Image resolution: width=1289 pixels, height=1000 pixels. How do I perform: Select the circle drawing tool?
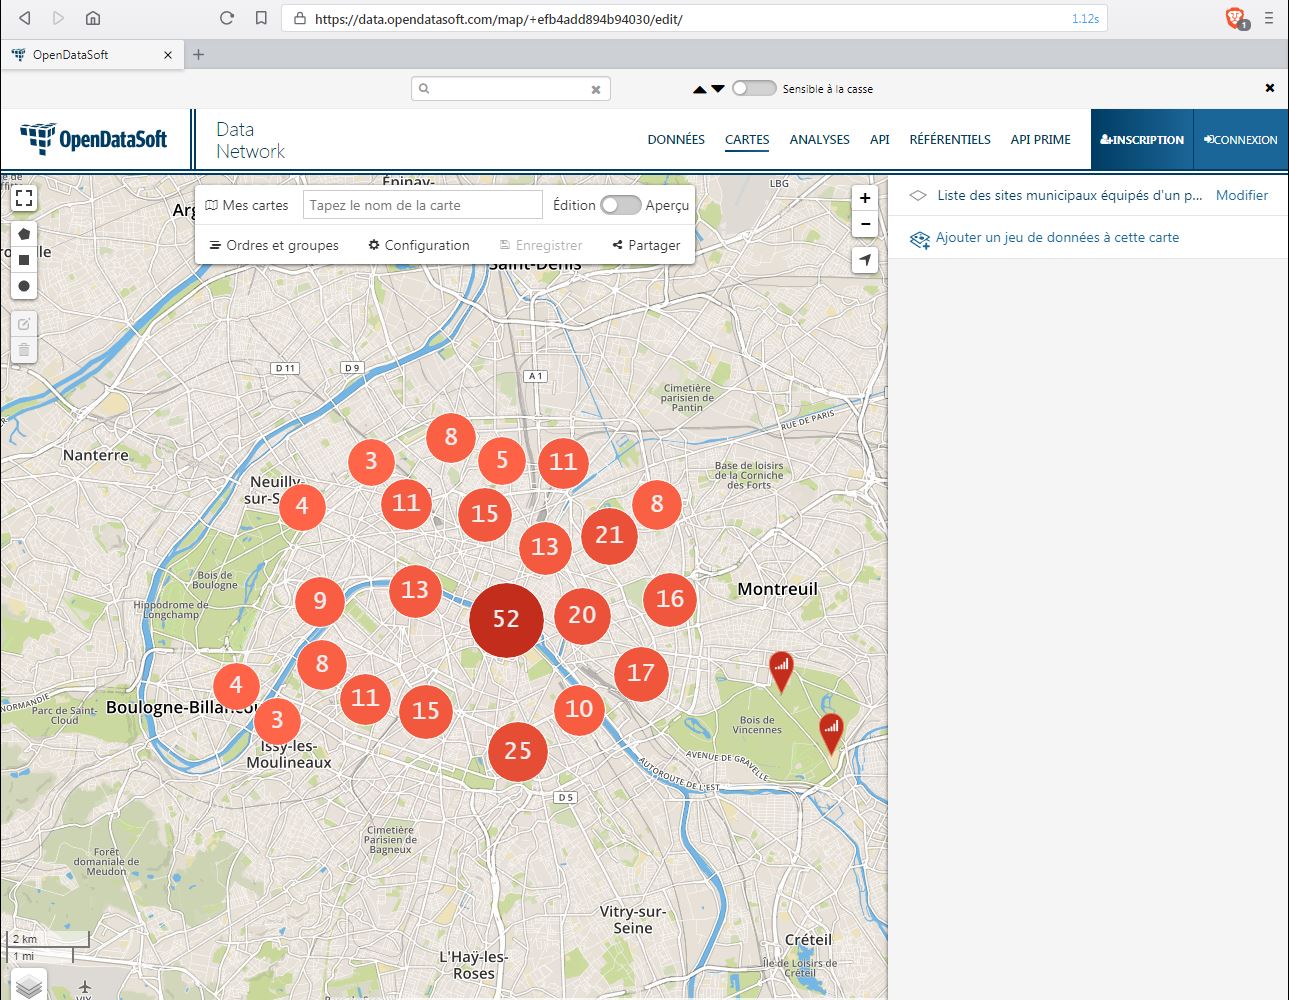(24, 286)
